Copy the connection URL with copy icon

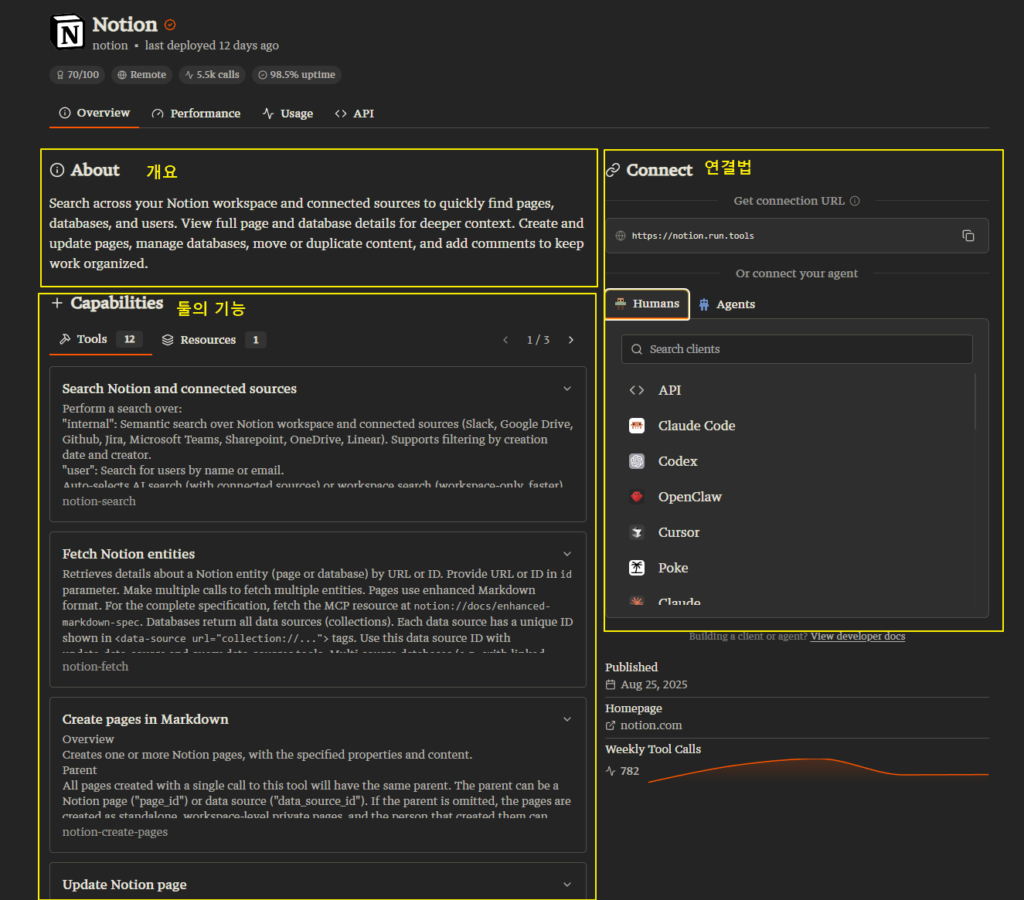[x=968, y=236]
